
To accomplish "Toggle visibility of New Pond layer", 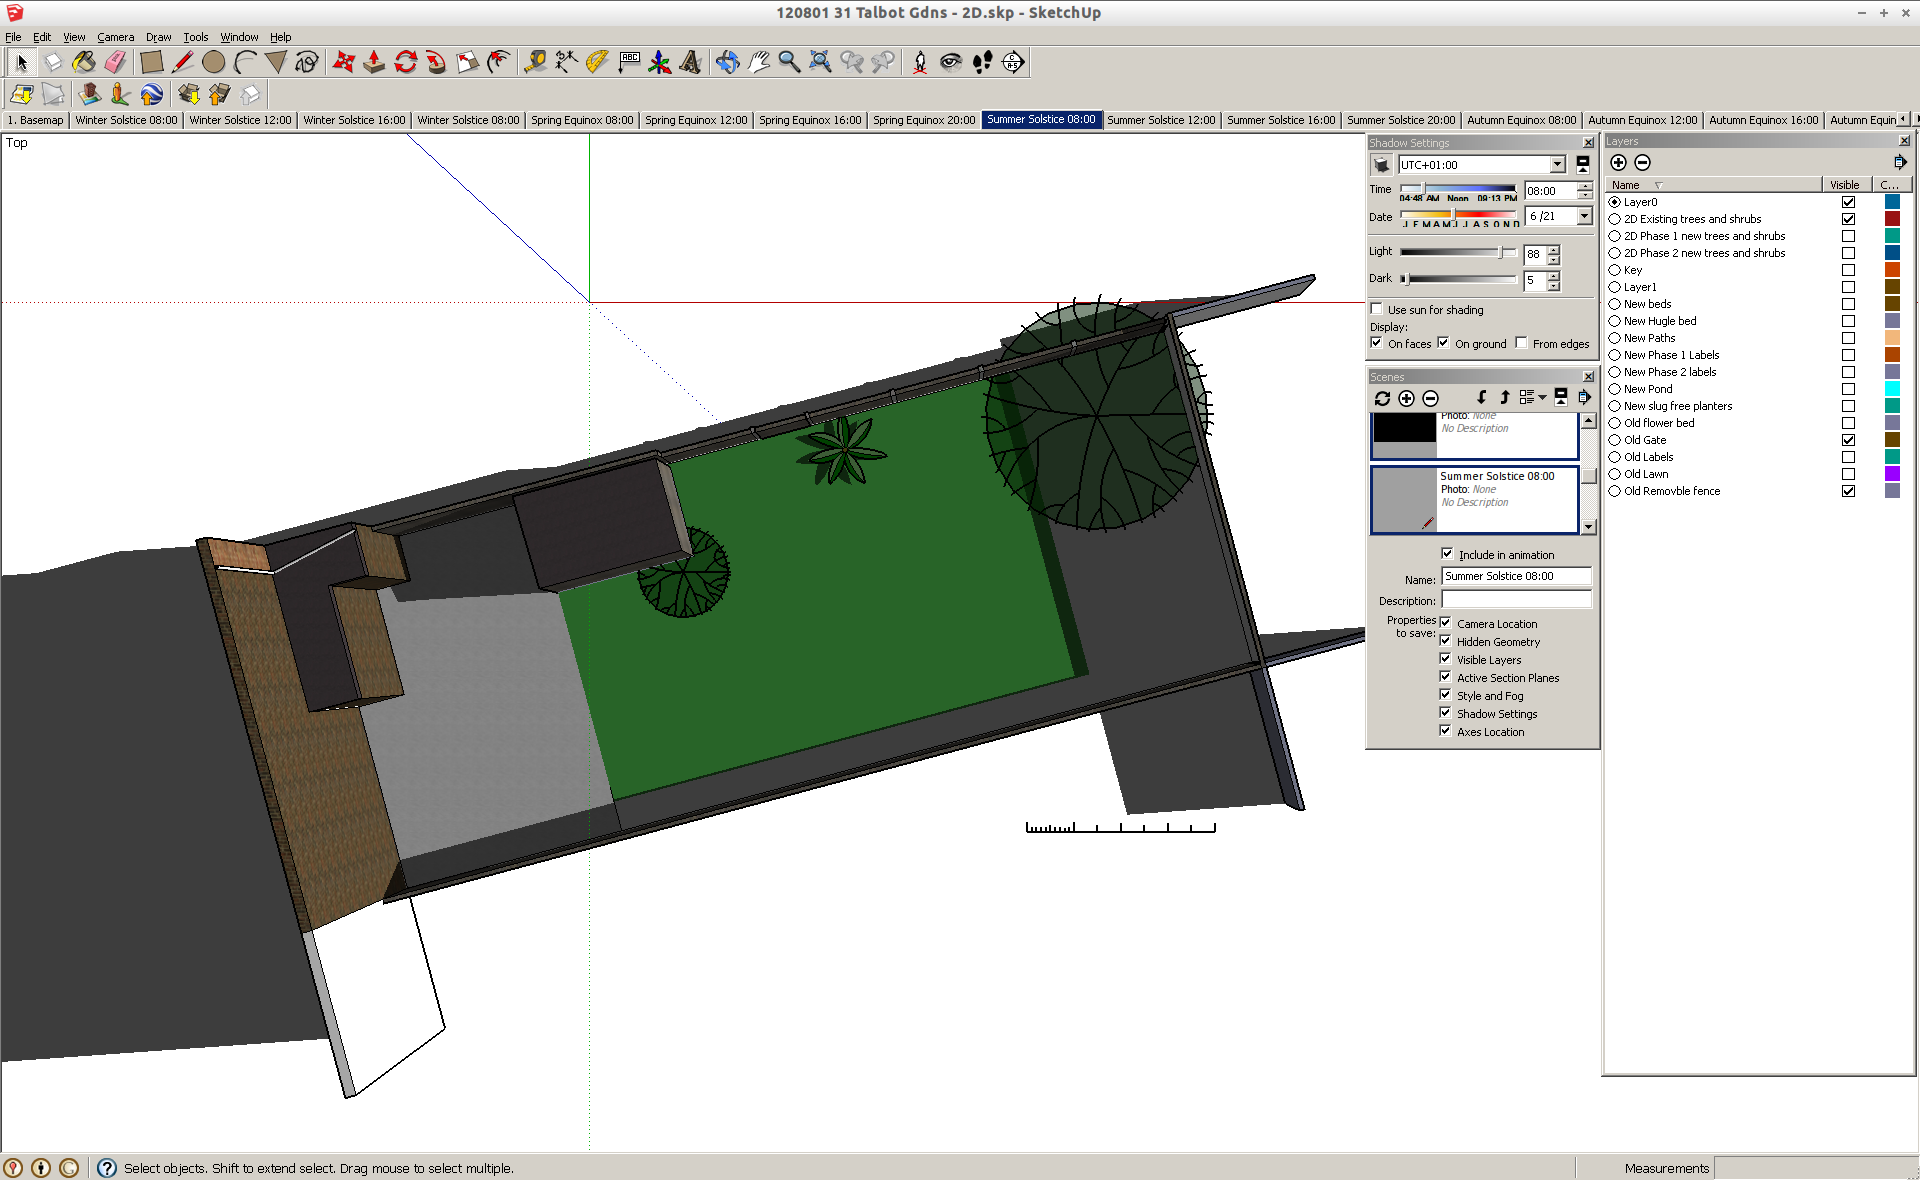I will click(x=1848, y=389).
